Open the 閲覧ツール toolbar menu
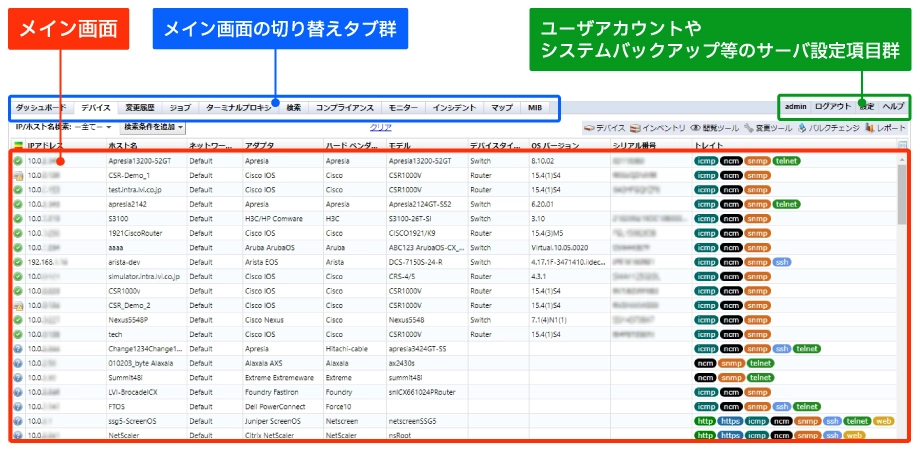This screenshot has height=450, width=920. (715, 127)
